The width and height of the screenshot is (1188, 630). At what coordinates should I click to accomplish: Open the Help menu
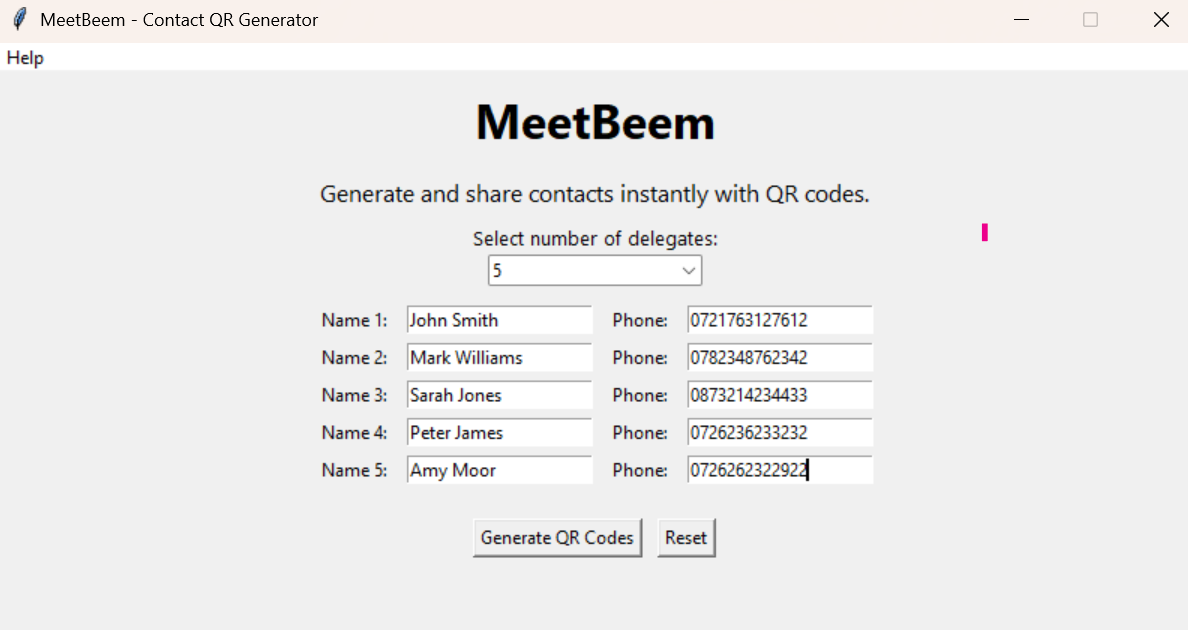click(x=25, y=58)
